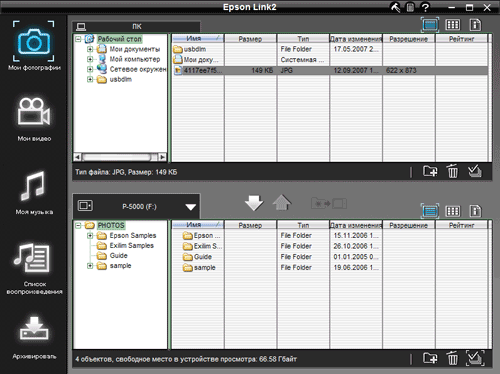Viewport: 500px width, 374px height.
Task: Click the 622 x 873 resolution cell
Action: (401, 70)
